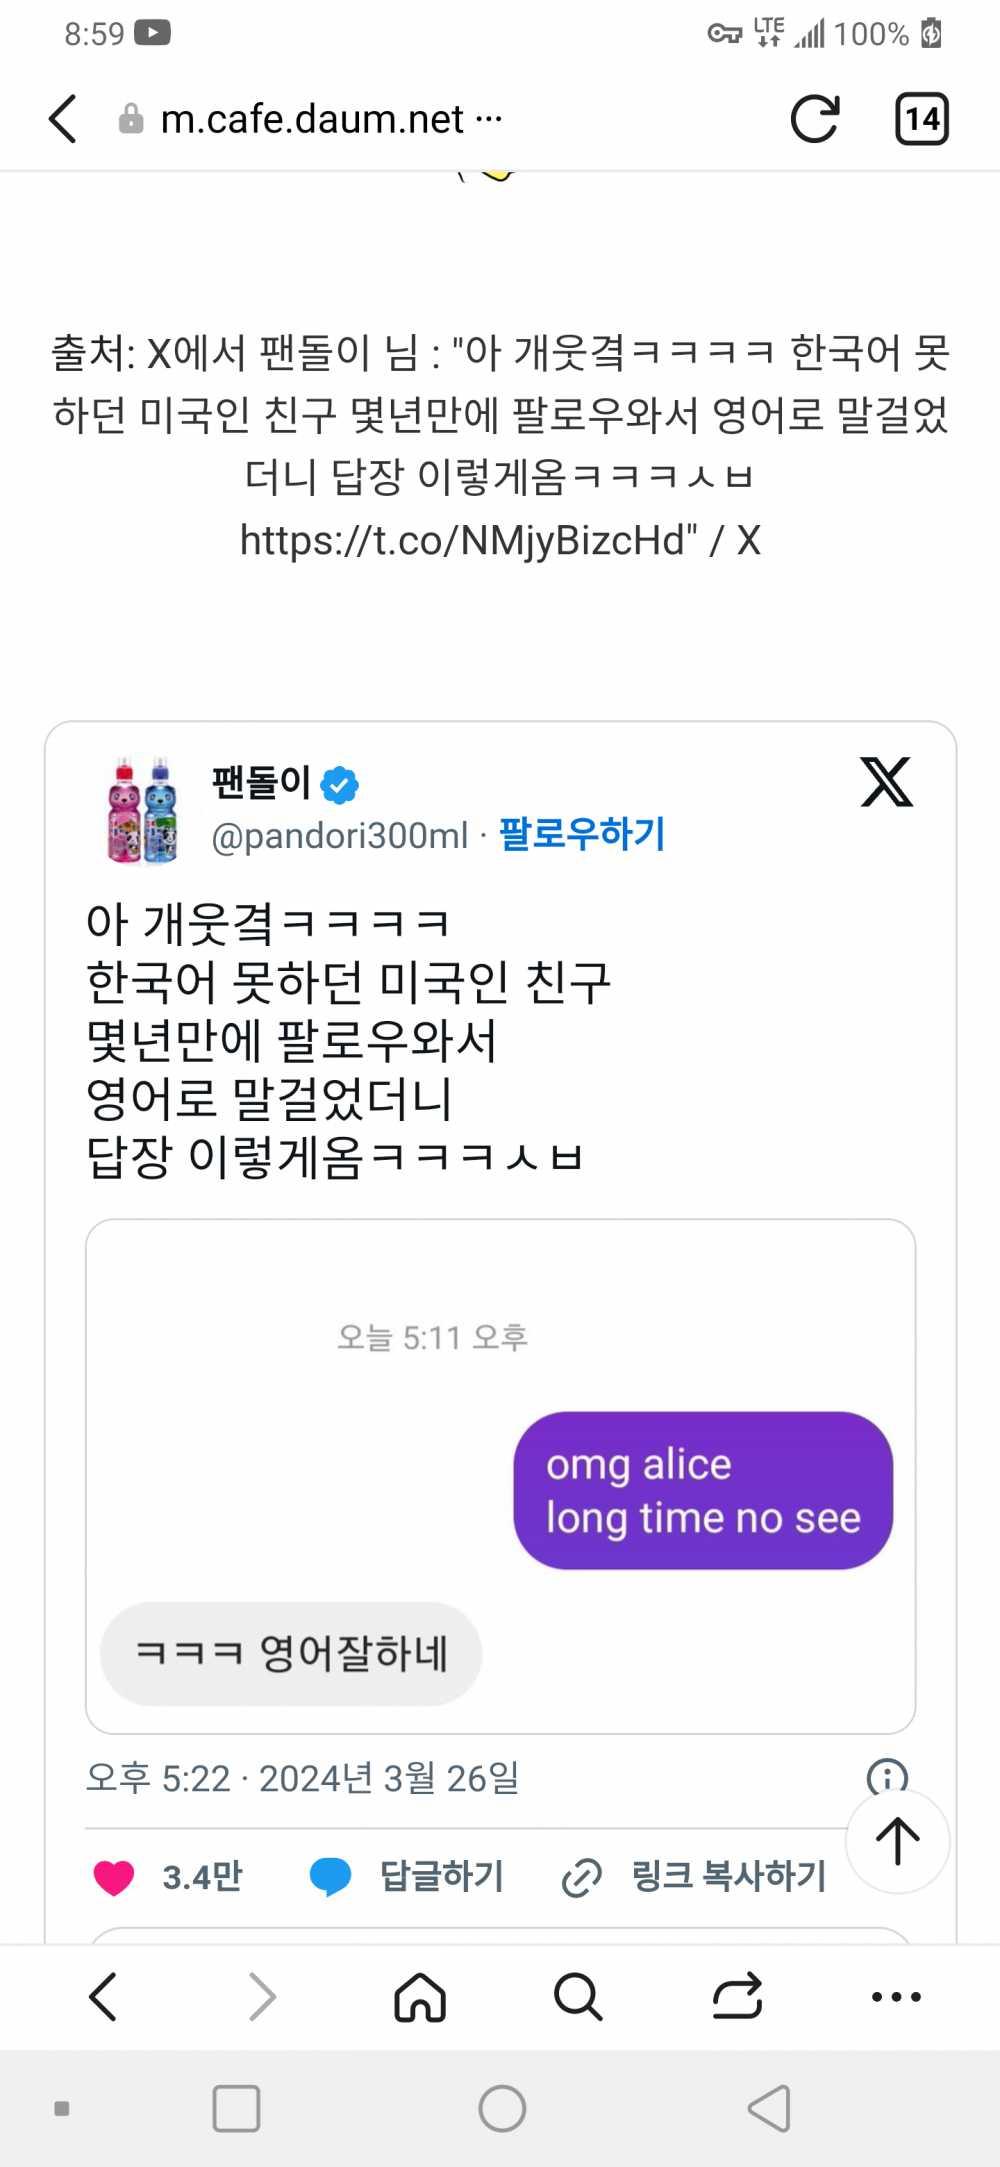Open the three-dot more menu
Viewport: 1000px width, 2167px height.
coord(896,1997)
